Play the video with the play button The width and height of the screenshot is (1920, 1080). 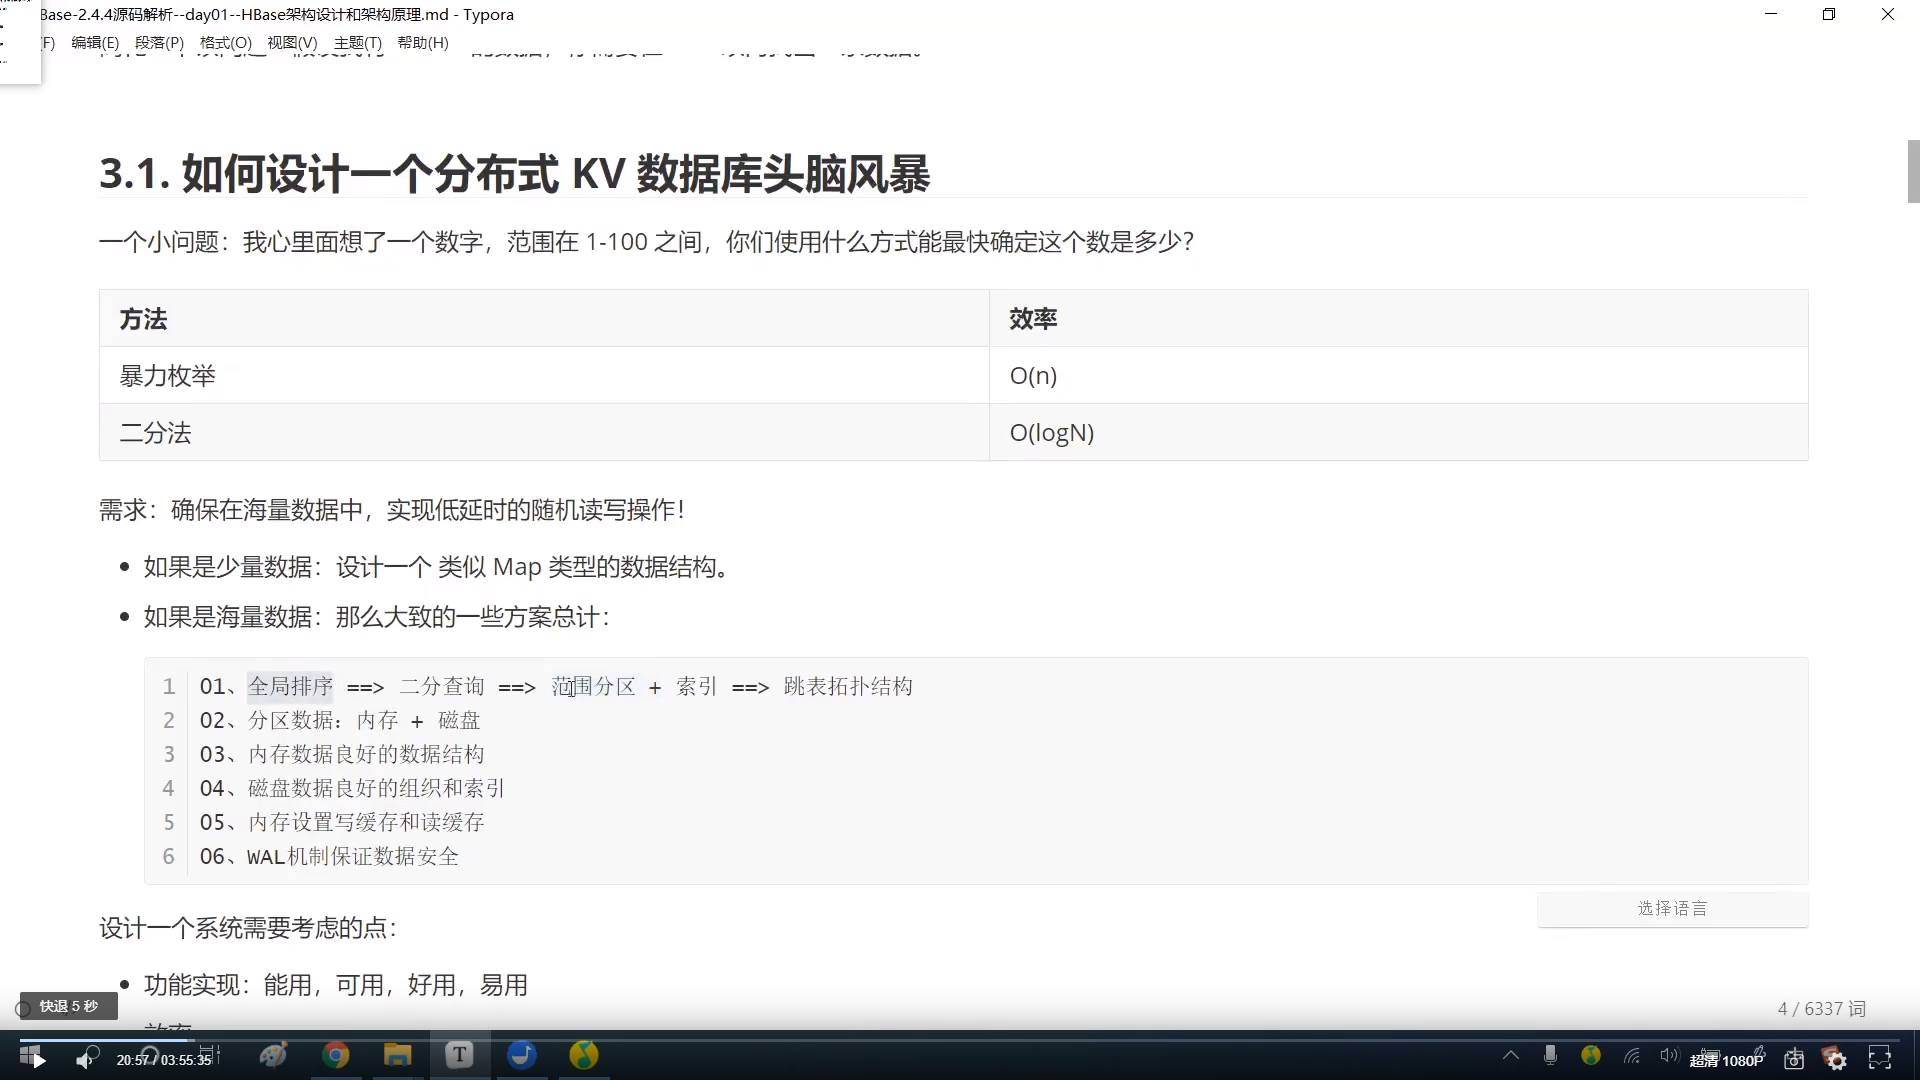click(x=38, y=1059)
